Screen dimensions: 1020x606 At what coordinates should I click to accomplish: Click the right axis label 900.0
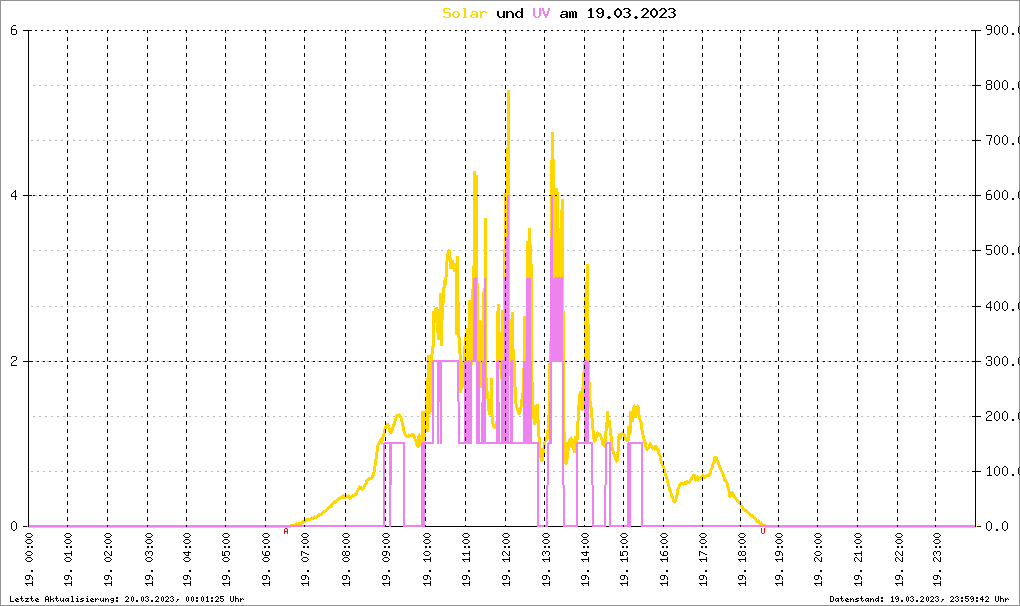point(1000,31)
